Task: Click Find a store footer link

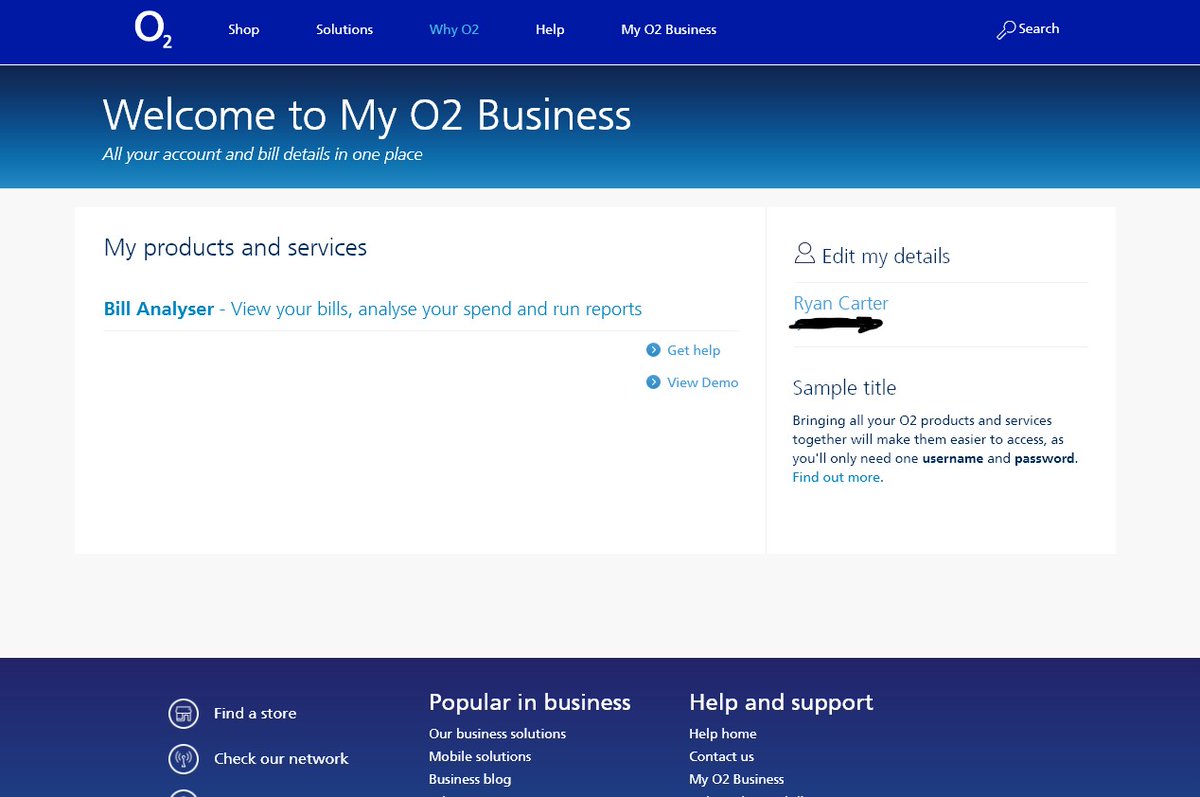Action: [x=255, y=714]
